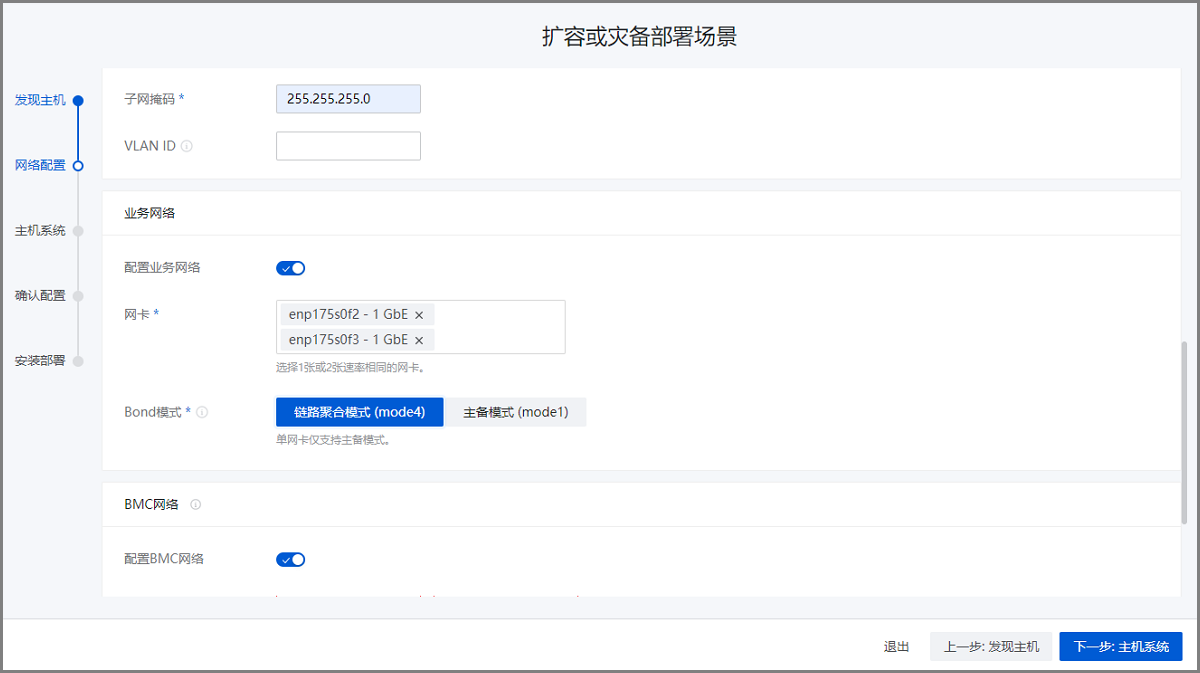
Task: Click 下一步: 主机系统 button
Action: pyautogui.click(x=1120, y=647)
